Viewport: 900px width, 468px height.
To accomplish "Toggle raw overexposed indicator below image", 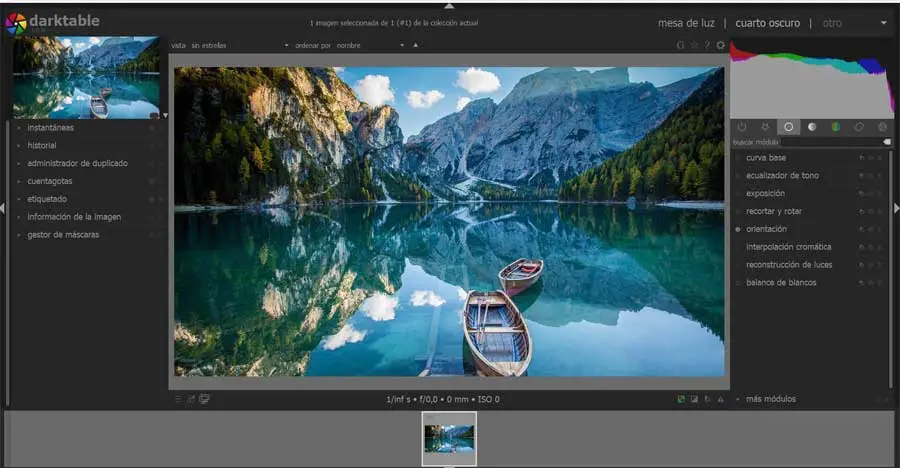I will point(681,399).
